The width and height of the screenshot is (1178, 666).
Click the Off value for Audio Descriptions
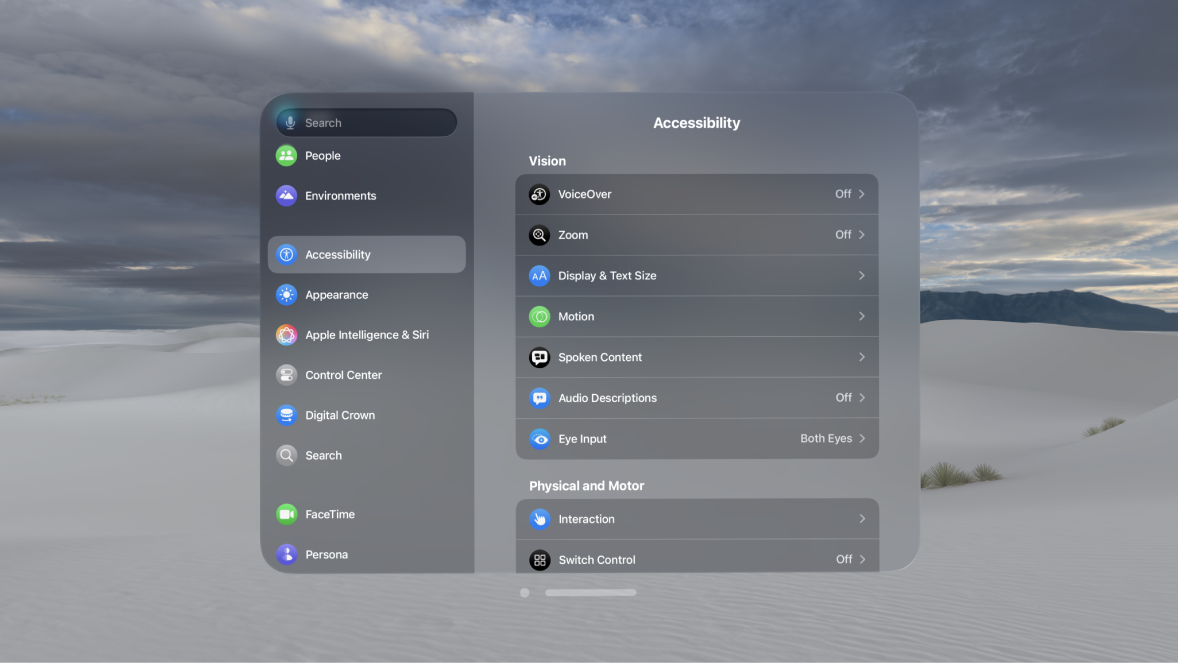coord(843,398)
